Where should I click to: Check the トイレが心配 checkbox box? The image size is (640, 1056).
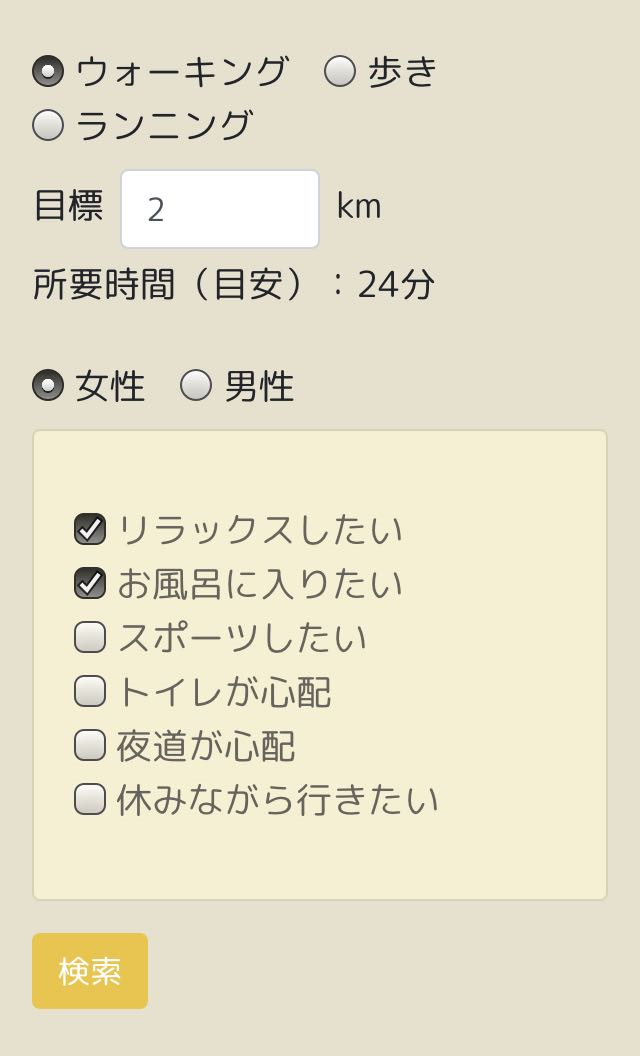point(90,691)
